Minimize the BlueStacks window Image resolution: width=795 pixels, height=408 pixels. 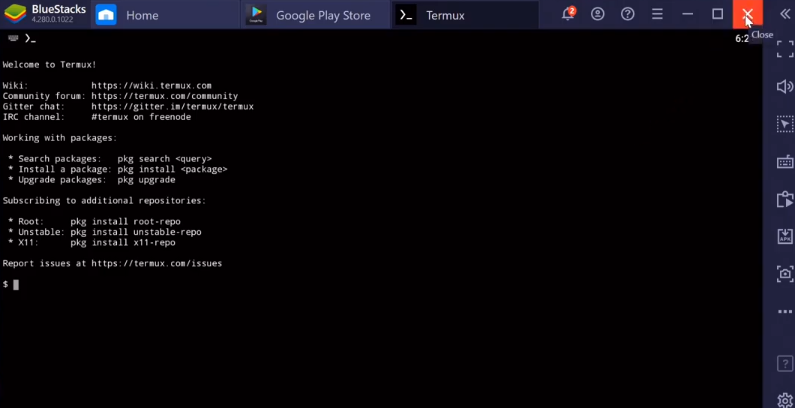click(x=688, y=14)
